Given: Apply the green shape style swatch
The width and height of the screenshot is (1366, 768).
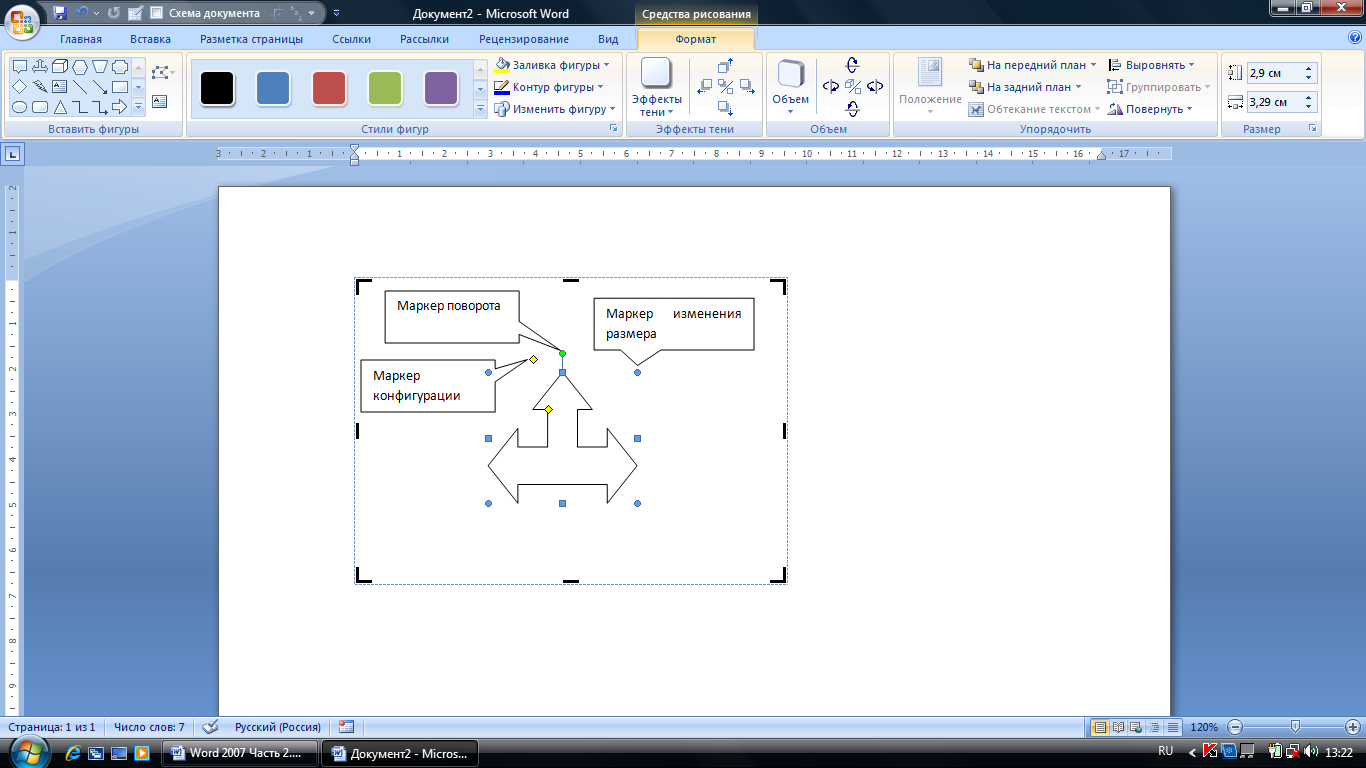Looking at the screenshot, I should 385,88.
